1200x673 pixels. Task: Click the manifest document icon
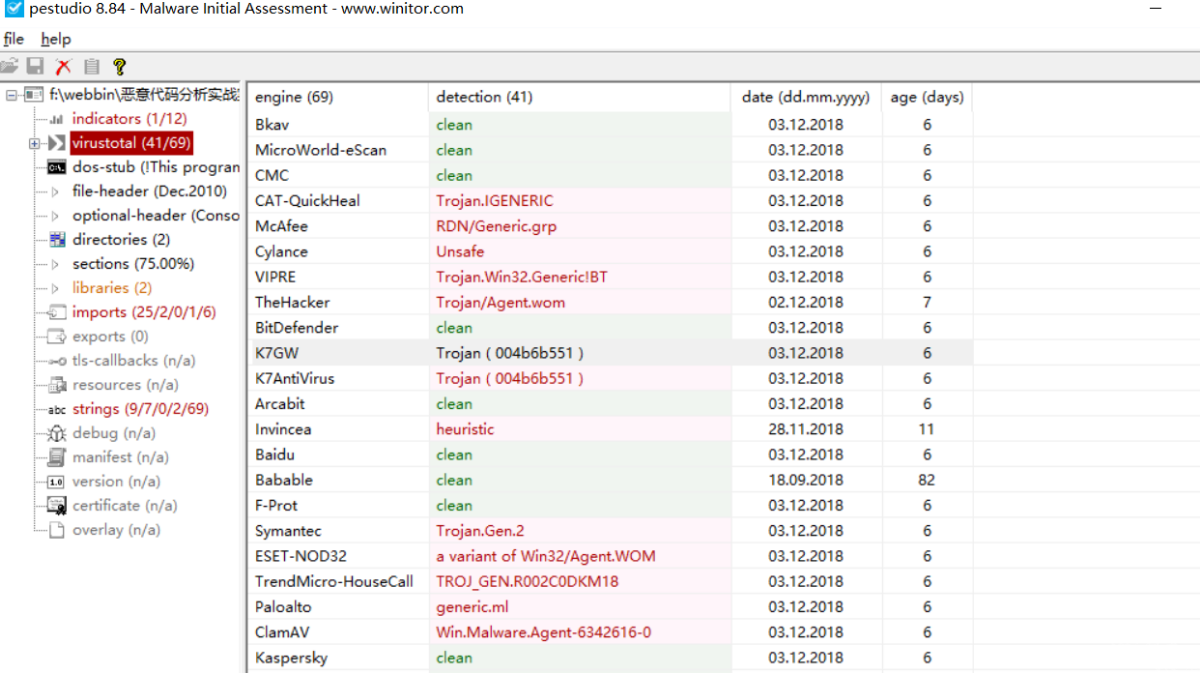(56, 457)
